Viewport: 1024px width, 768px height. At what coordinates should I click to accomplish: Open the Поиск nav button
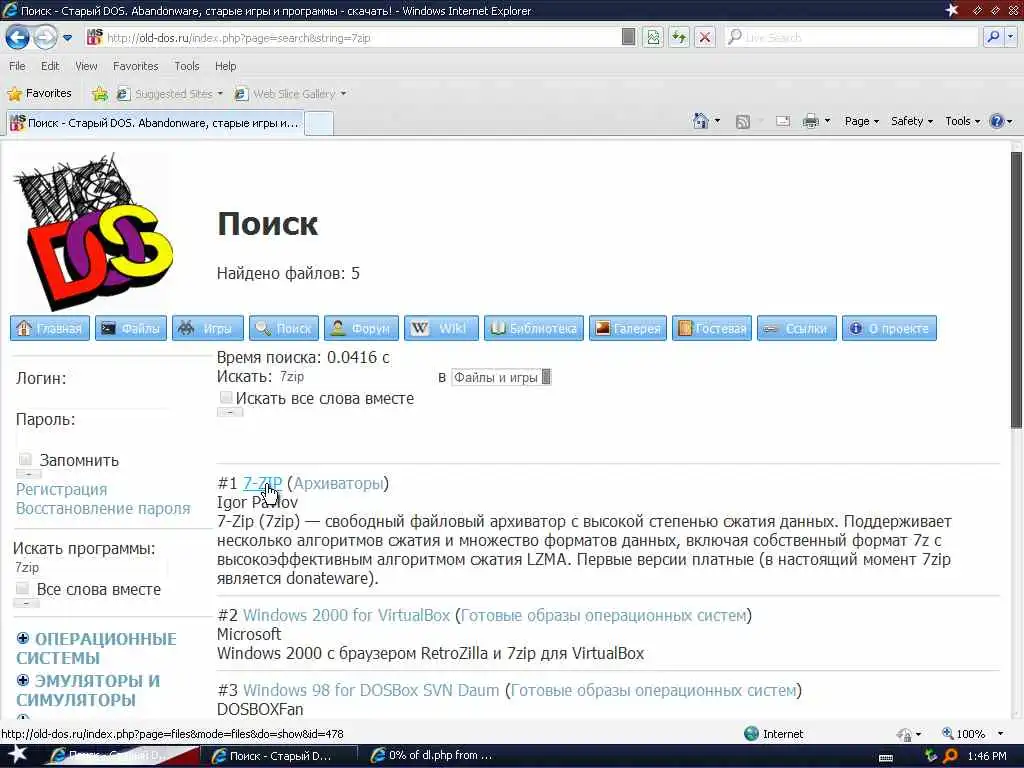point(284,328)
